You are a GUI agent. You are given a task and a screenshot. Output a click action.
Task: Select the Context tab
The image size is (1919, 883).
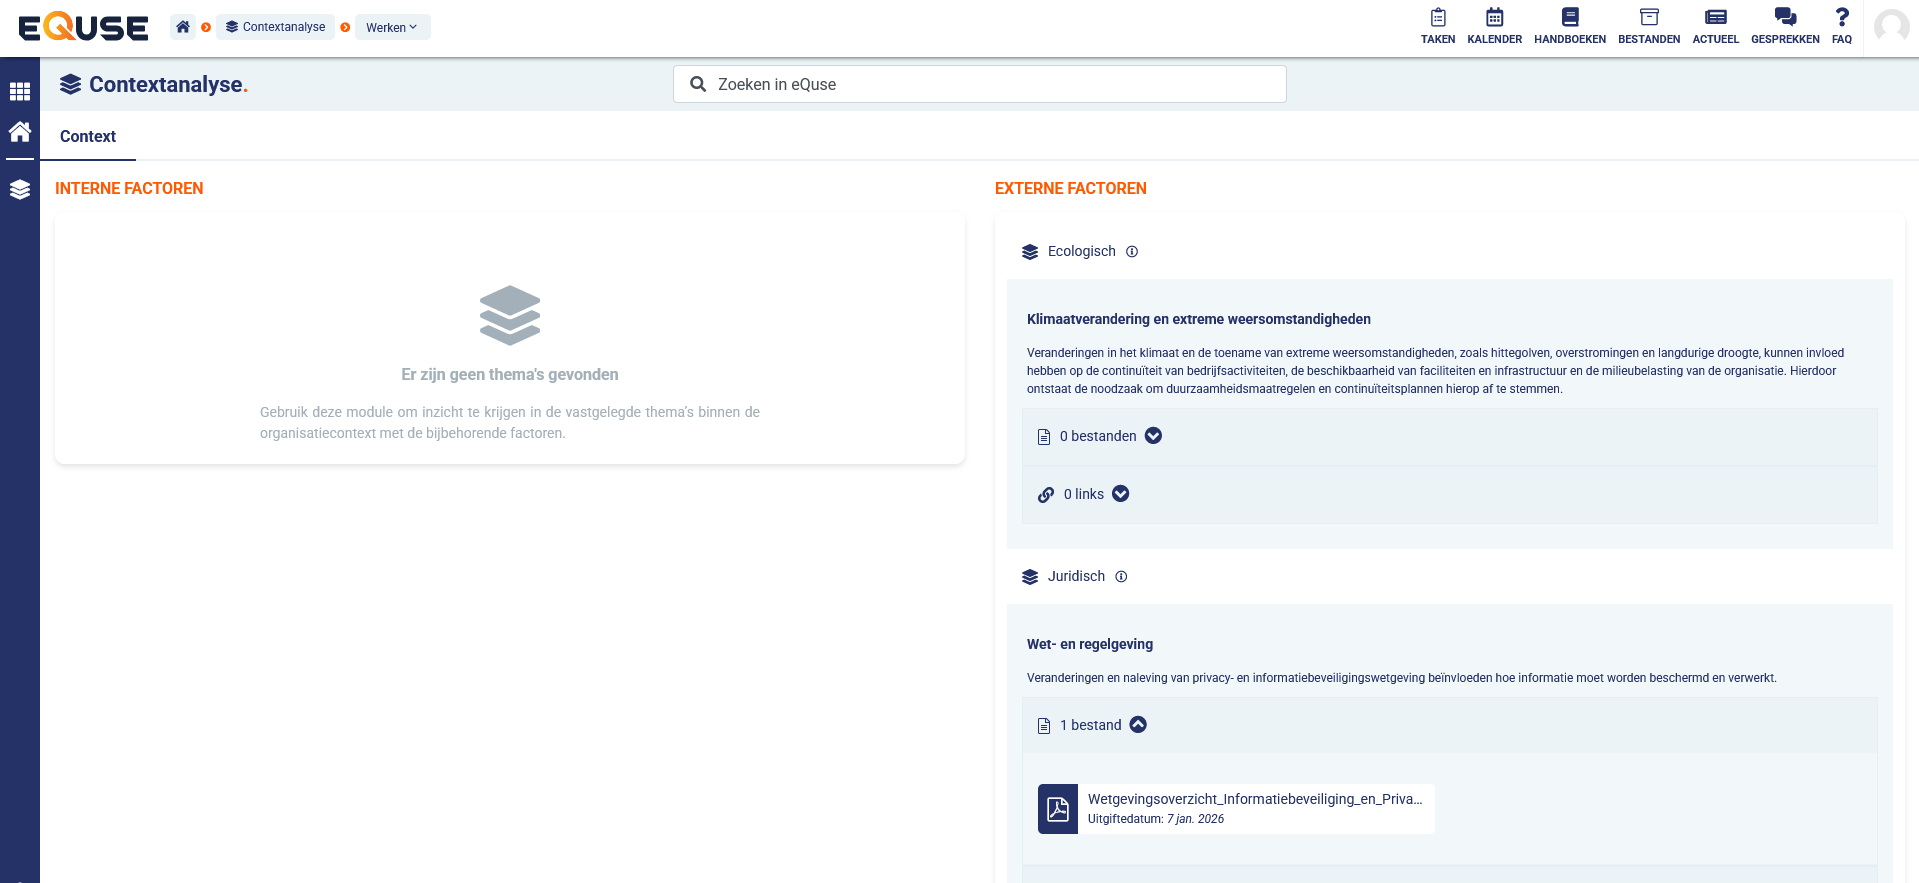click(x=88, y=137)
